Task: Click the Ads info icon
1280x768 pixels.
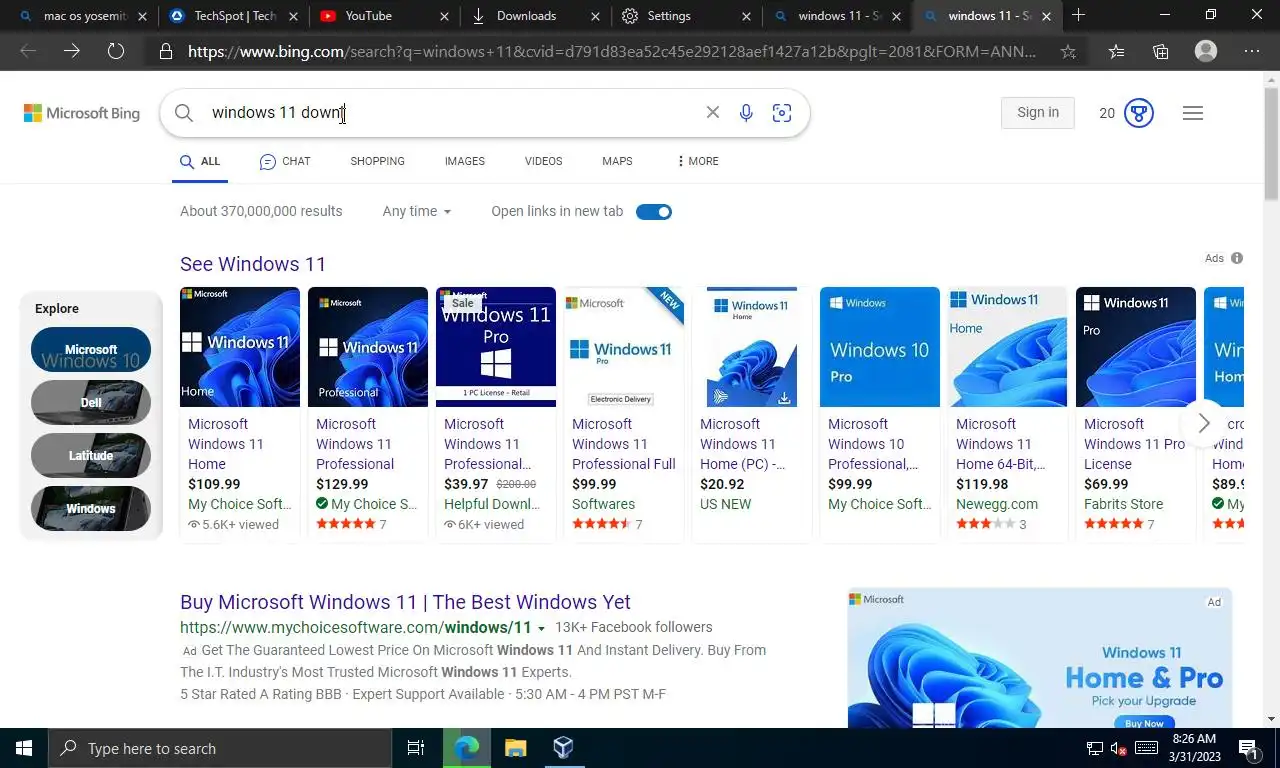Action: click(x=1237, y=258)
